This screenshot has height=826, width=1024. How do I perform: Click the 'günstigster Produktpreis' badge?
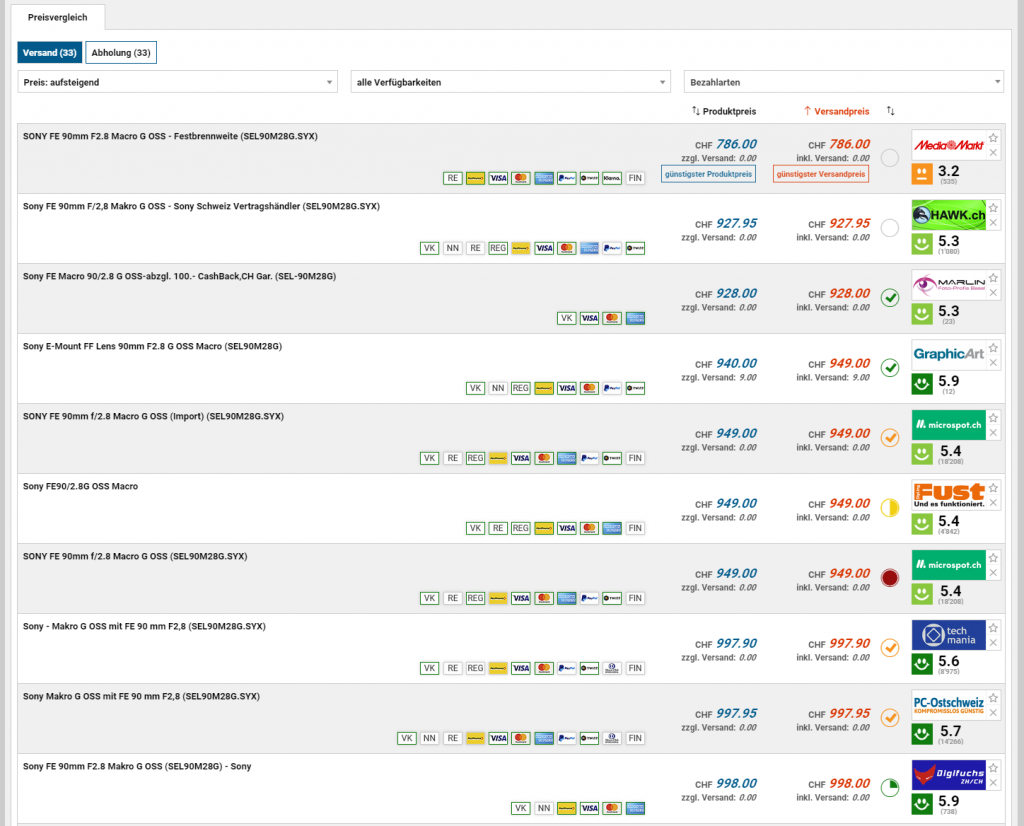tap(708, 175)
